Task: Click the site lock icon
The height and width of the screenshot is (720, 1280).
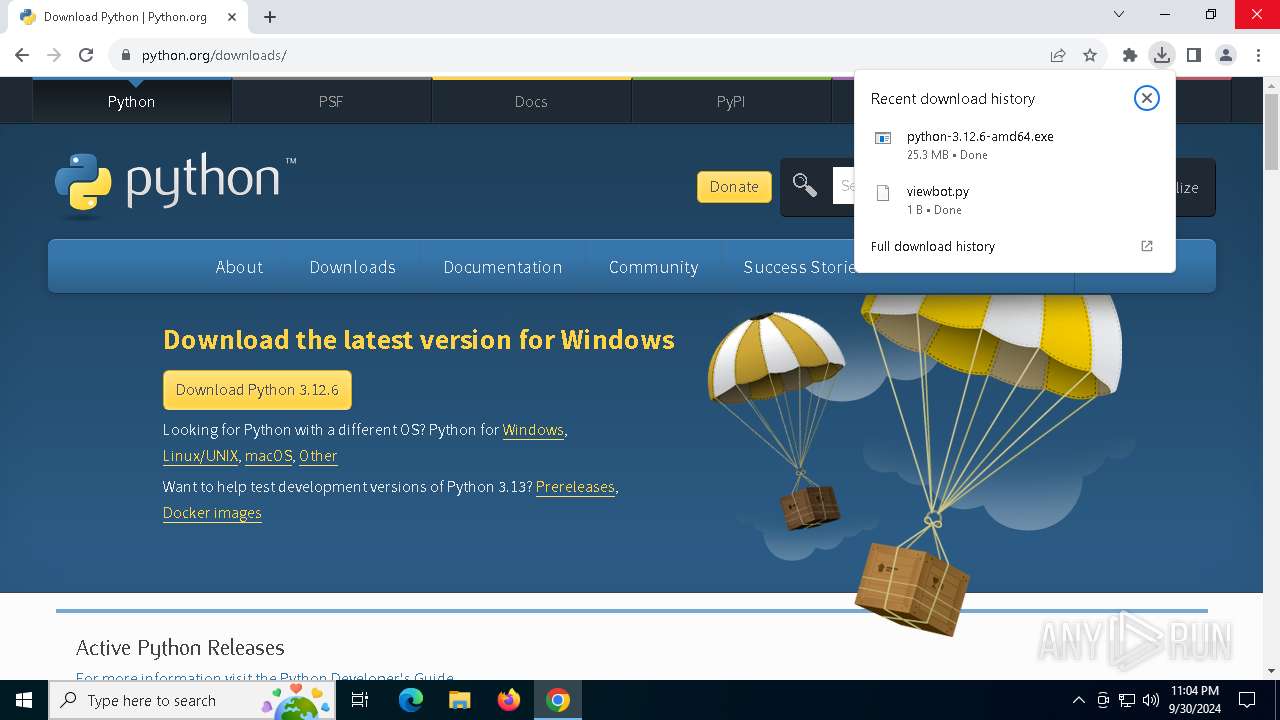Action: pyautogui.click(x=126, y=55)
